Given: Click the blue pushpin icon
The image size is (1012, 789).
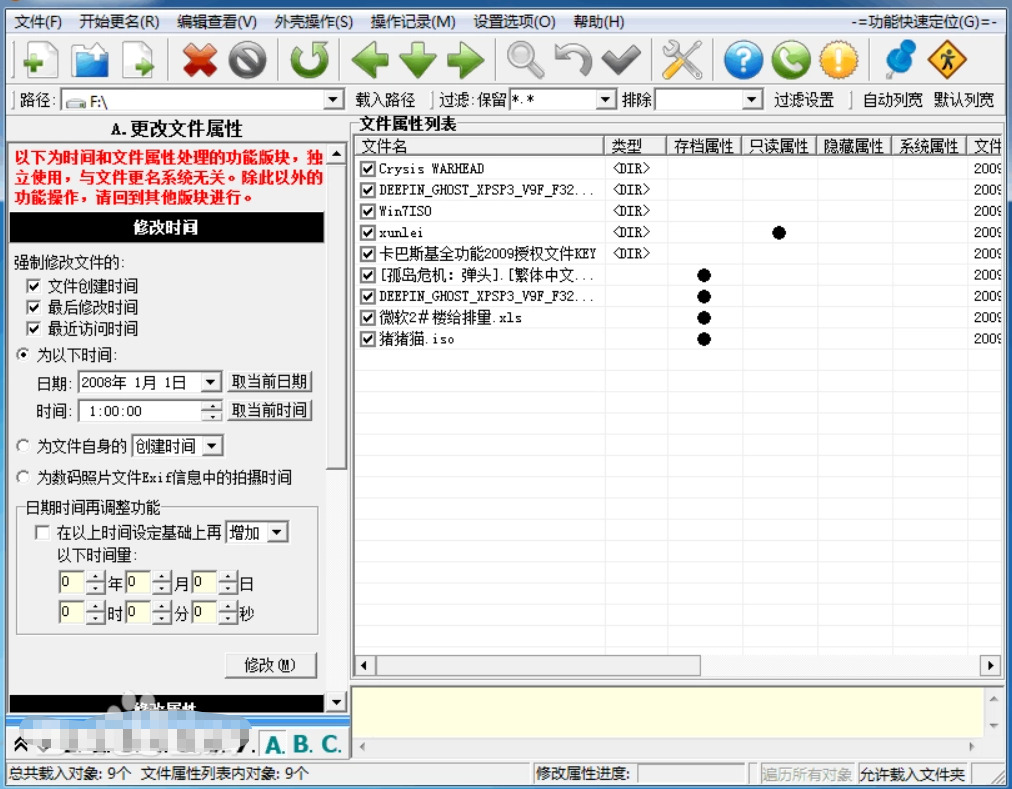Looking at the screenshot, I should 900,59.
